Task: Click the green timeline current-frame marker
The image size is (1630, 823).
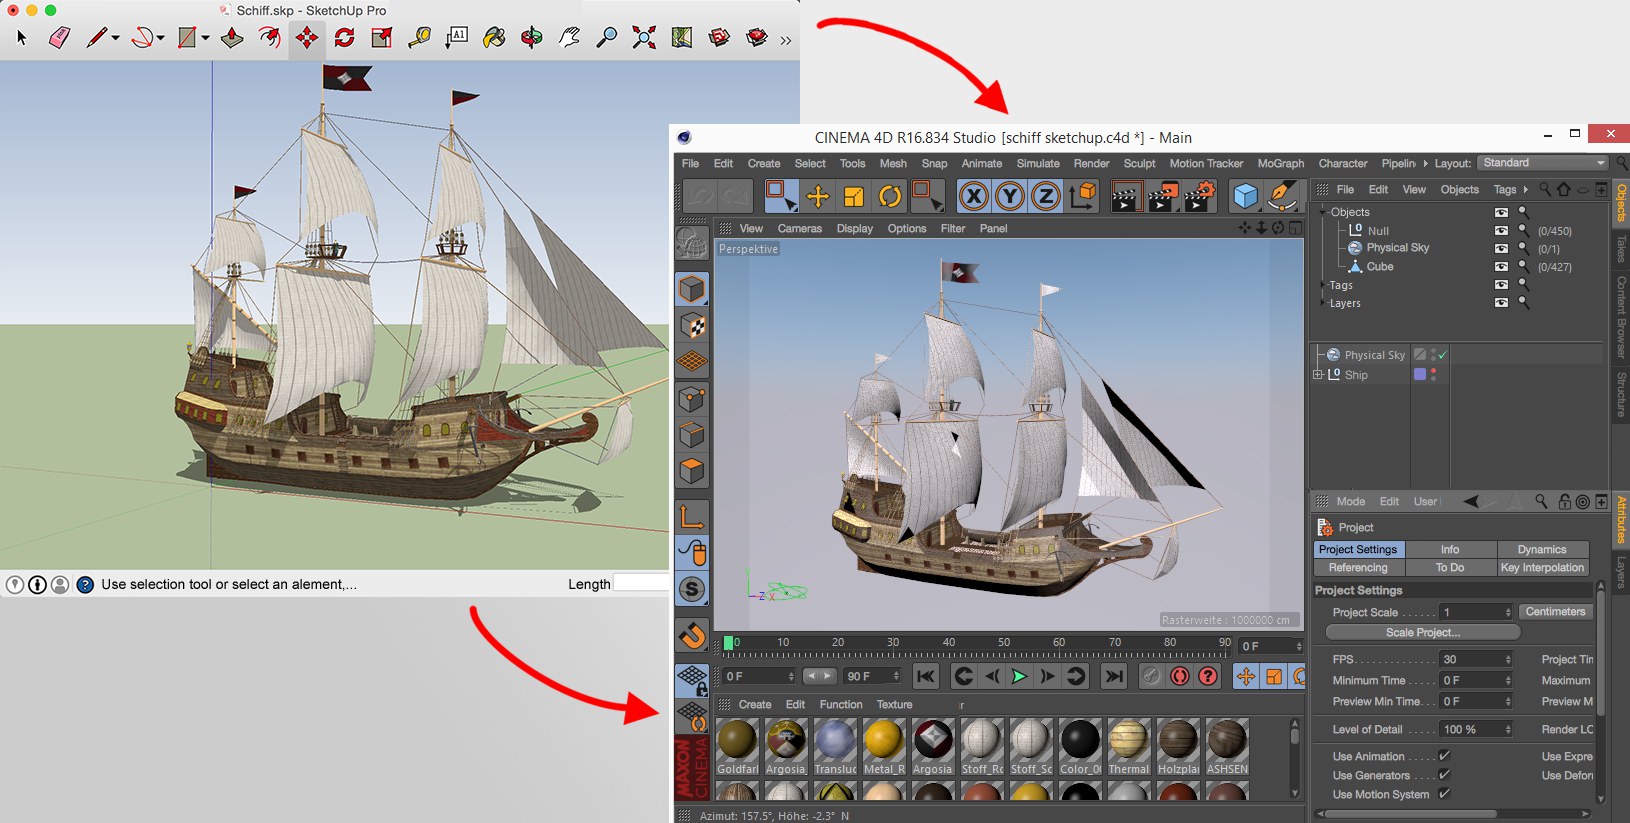Action: (729, 643)
